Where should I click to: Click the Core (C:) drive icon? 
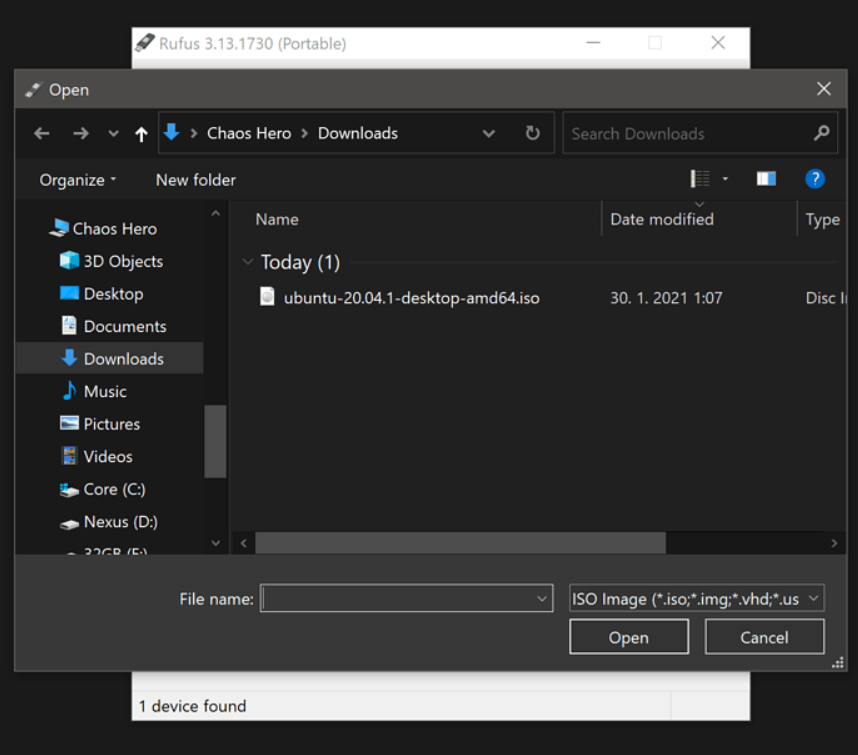pyautogui.click(x=69, y=490)
